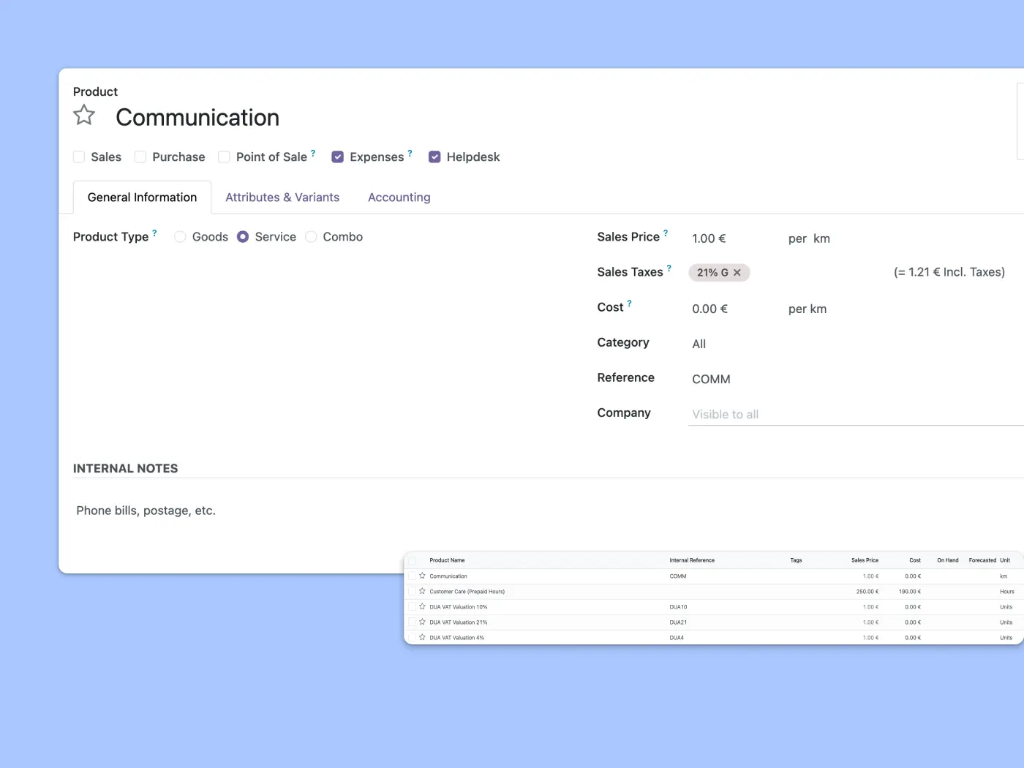The image size is (1024, 768).
Task: Disable the Expenses checkbox
Action: [338, 157]
